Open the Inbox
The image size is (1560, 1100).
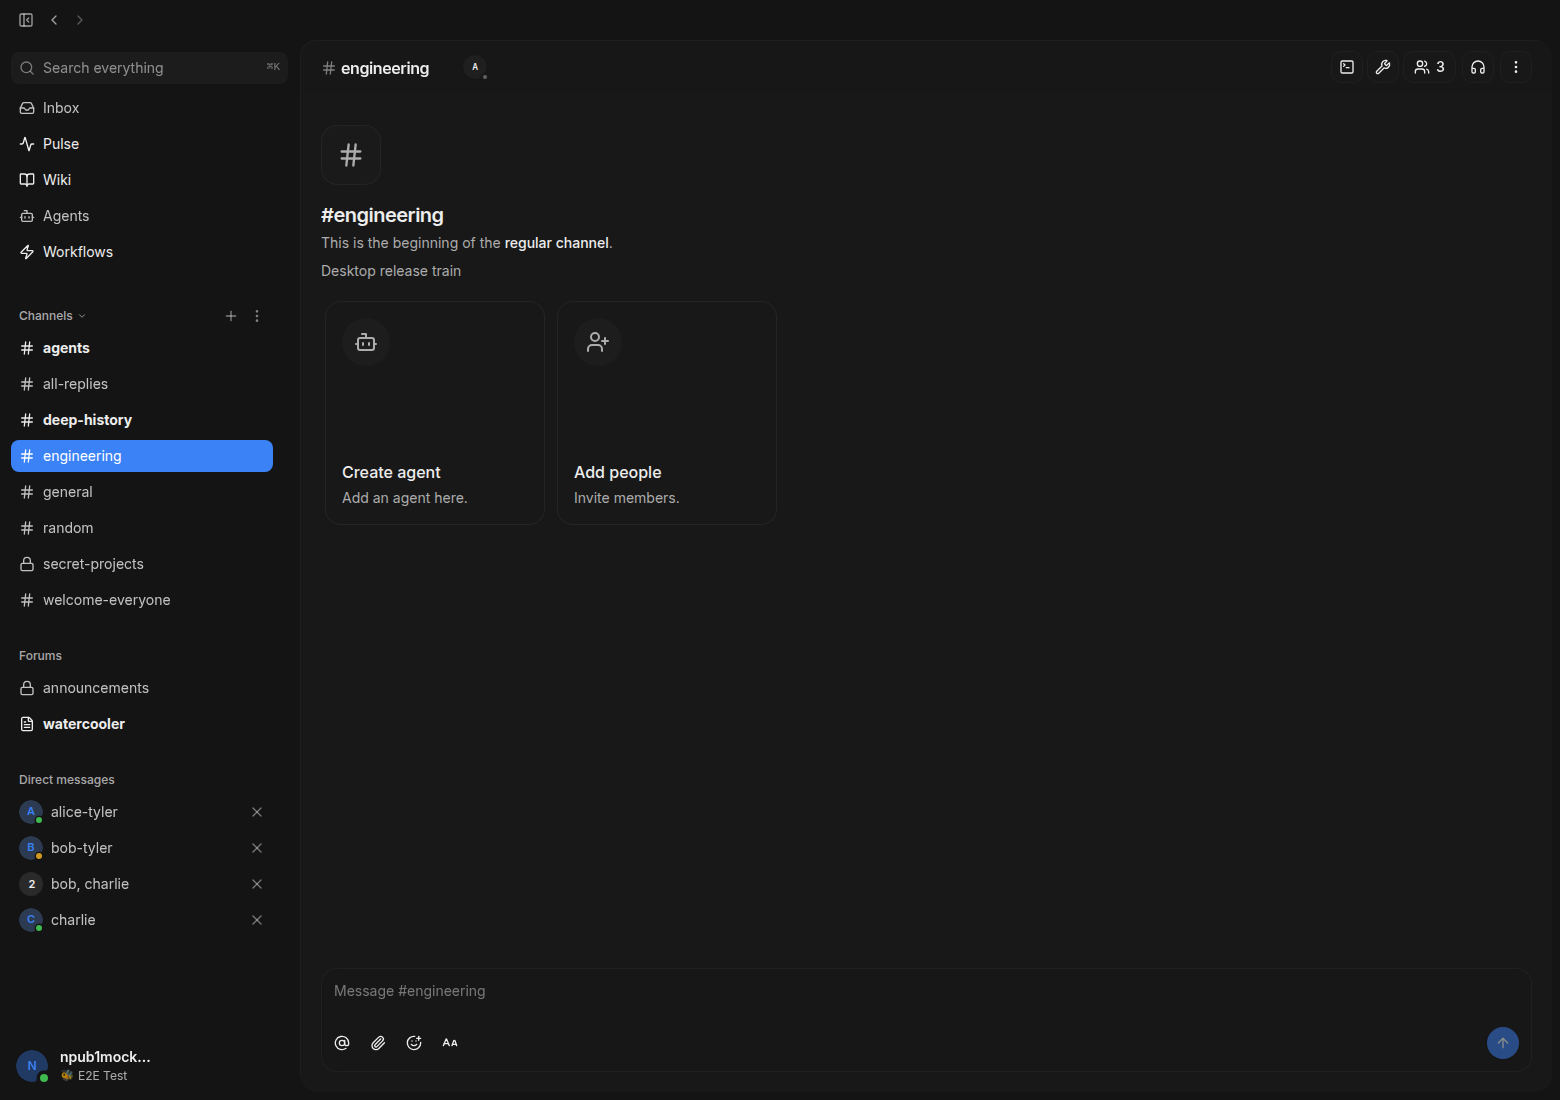(142, 108)
